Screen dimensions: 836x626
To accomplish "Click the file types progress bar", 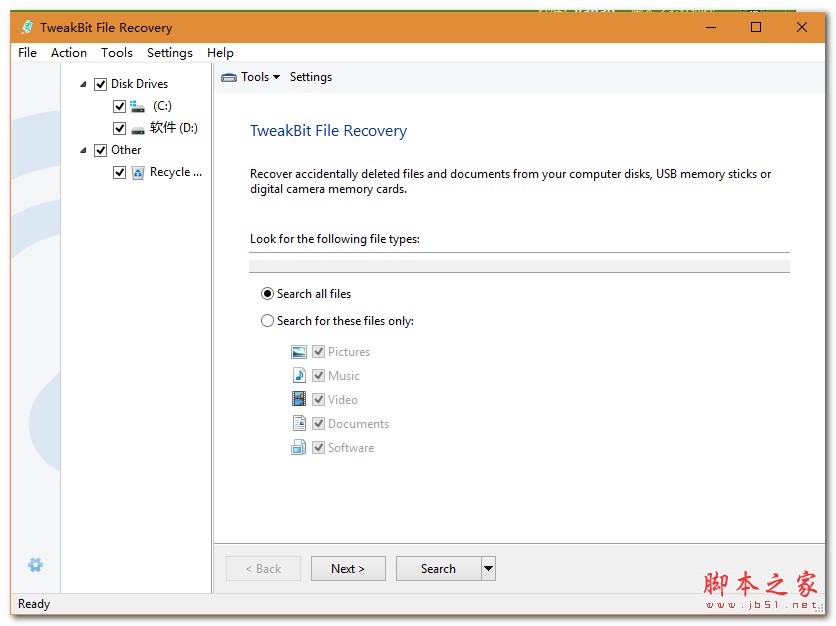I will coord(520,264).
